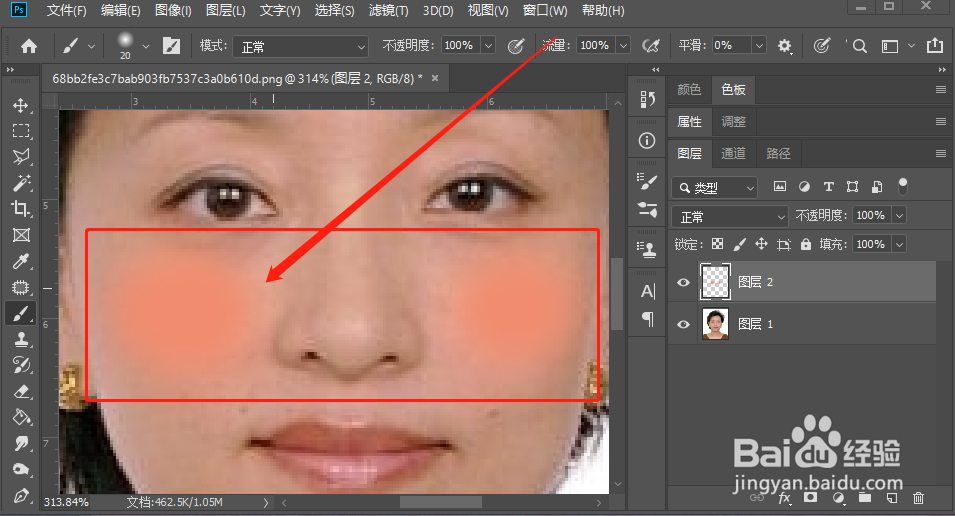Click the 313.84% zoom field
Image resolution: width=955 pixels, height=516 pixels.
66,502
